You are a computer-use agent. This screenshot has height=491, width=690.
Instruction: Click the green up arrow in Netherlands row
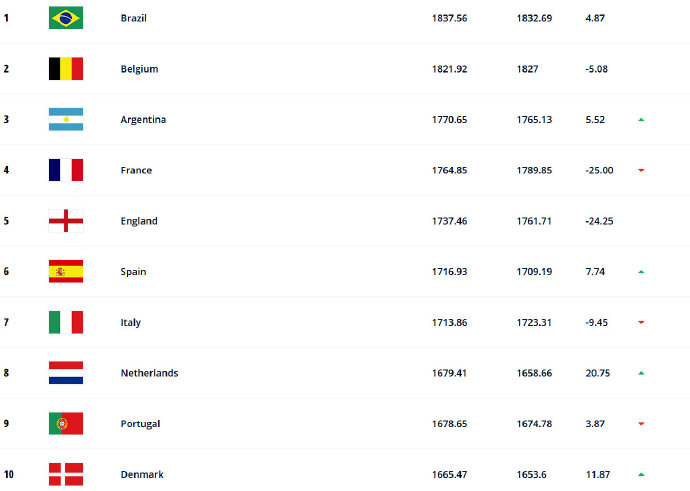(x=641, y=373)
